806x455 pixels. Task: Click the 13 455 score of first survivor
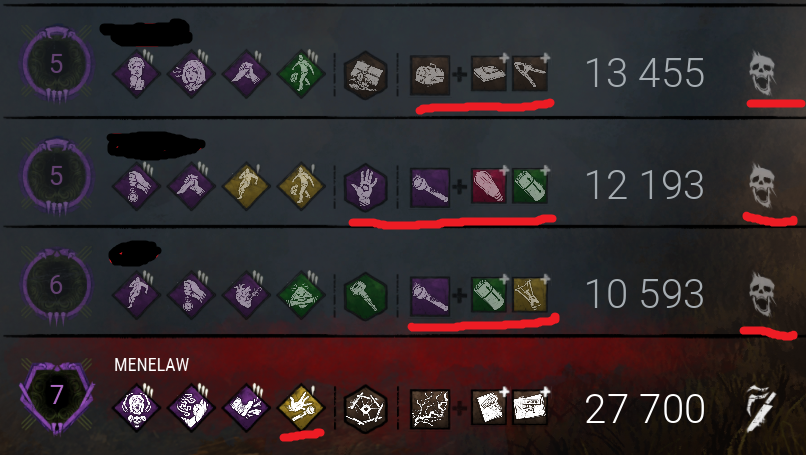pyautogui.click(x=645, y=73)
